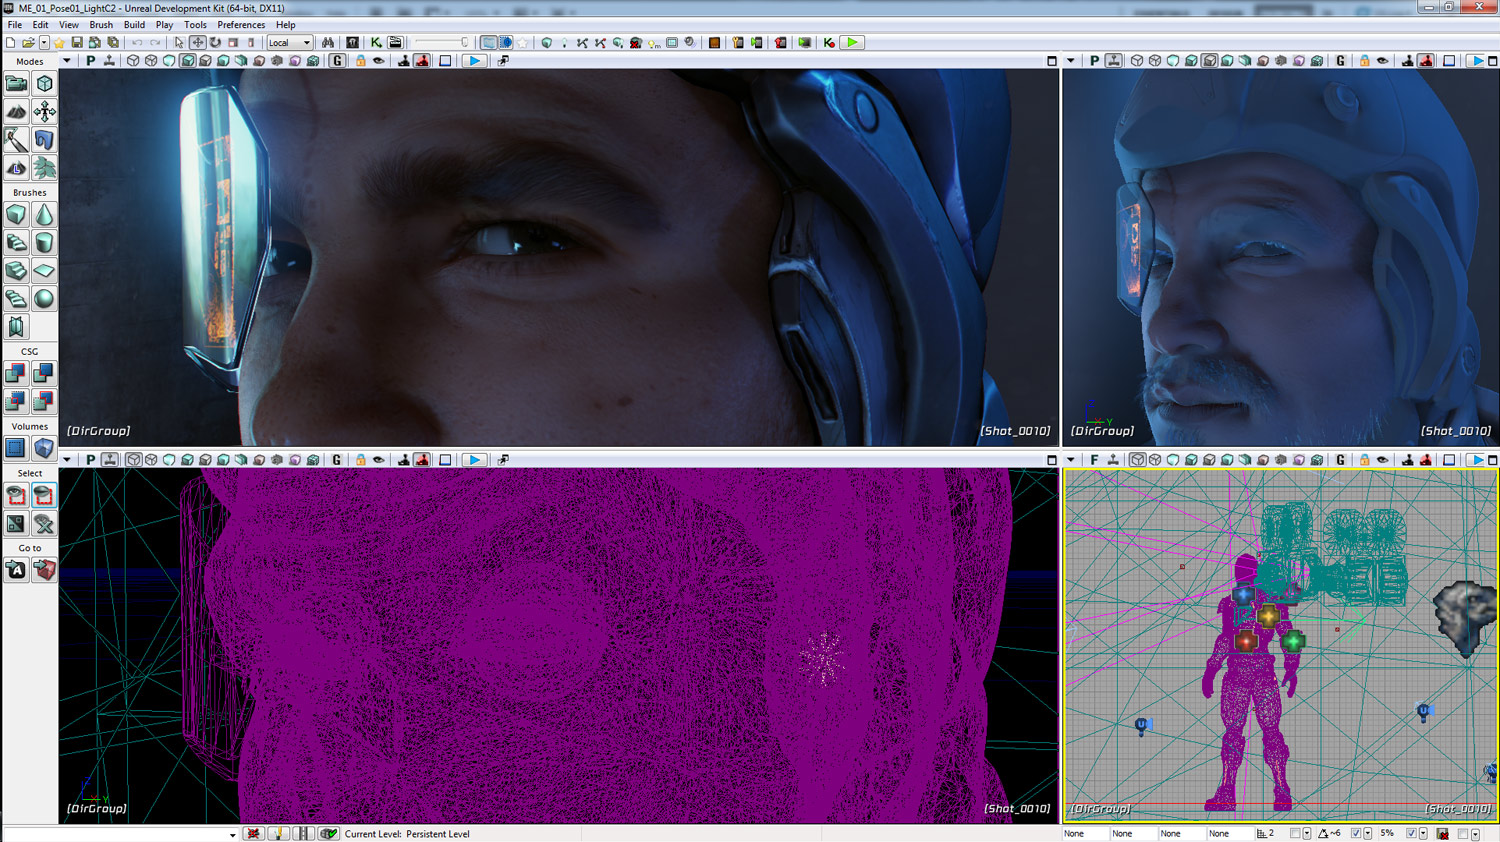Click the CSG Deintersect button
The width and height of the screenshot is (1500, 842).
(44, 402)
